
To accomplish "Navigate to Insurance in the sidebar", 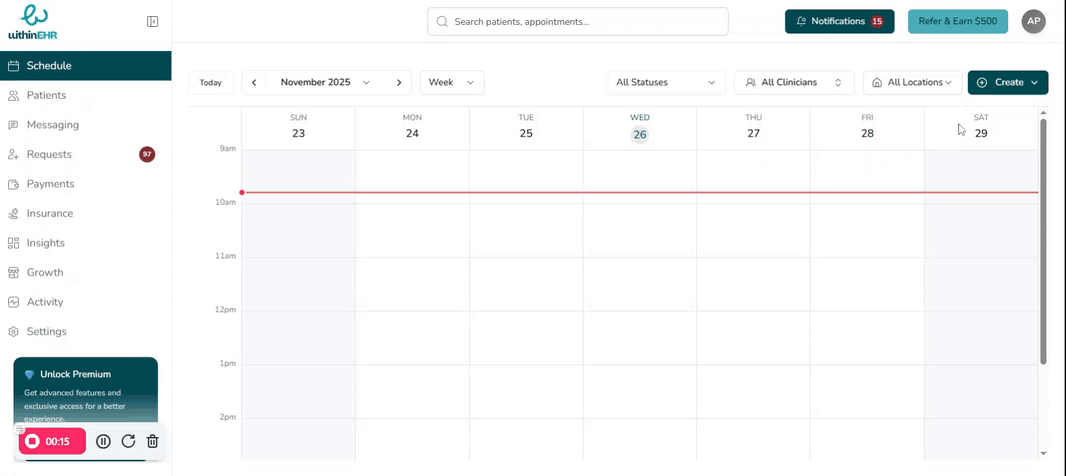I will (x=49, y=213).
